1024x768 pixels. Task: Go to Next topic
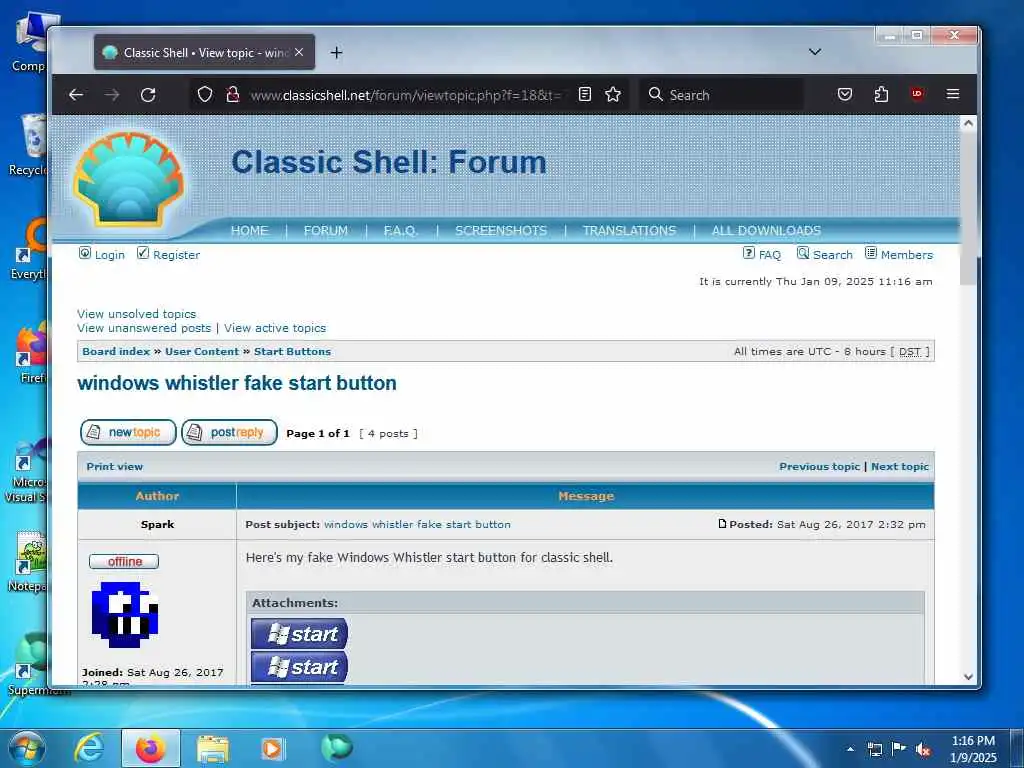click(899, 466)
